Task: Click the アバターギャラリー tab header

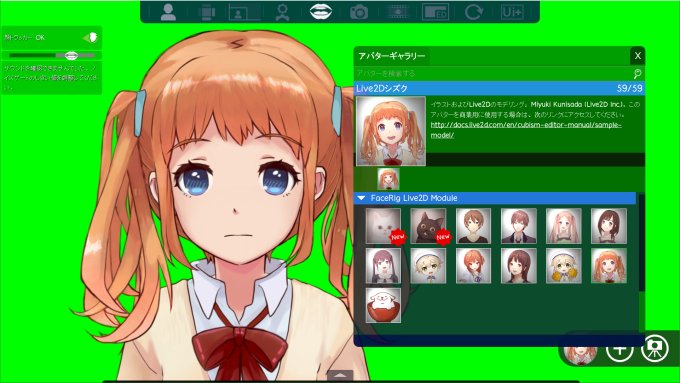Action: pos(392,56)
